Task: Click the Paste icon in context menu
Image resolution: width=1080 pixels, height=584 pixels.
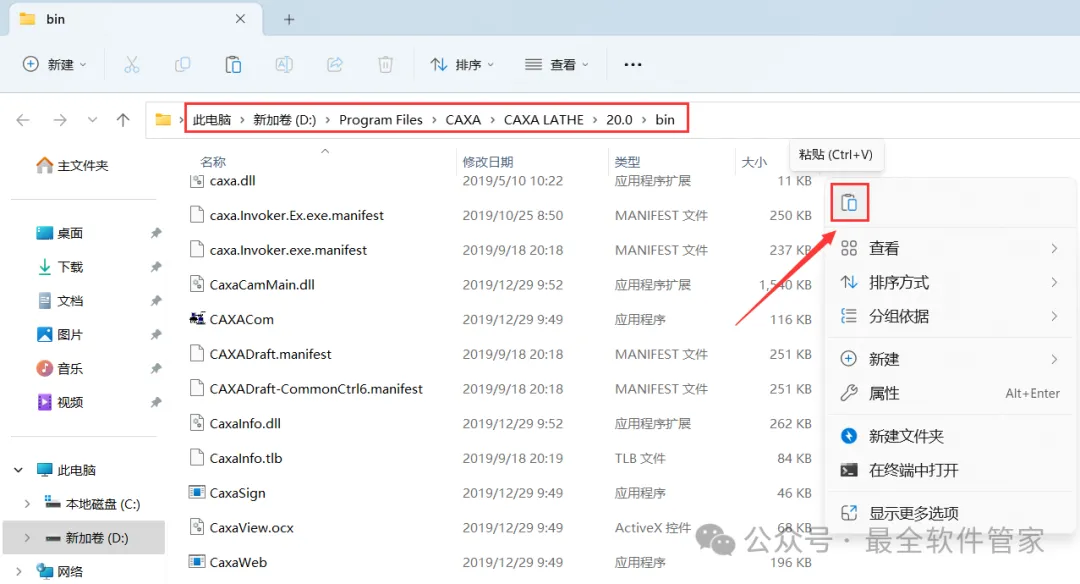Action: coord(849,202)
